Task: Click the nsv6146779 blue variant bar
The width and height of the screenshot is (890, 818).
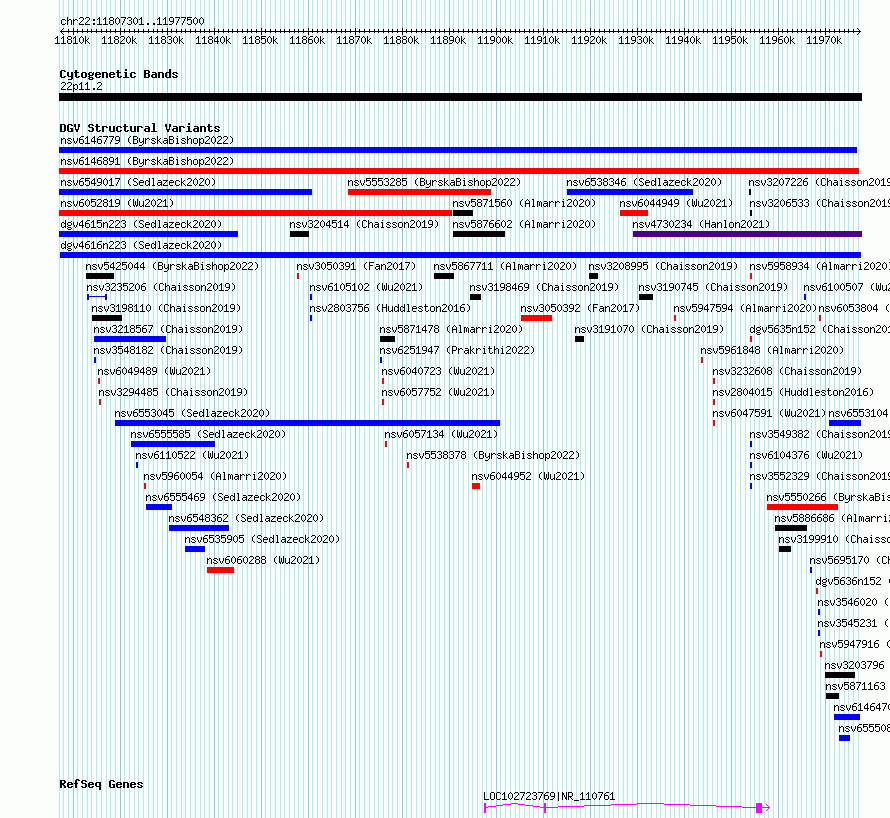Action: click(x=457, y=150)
